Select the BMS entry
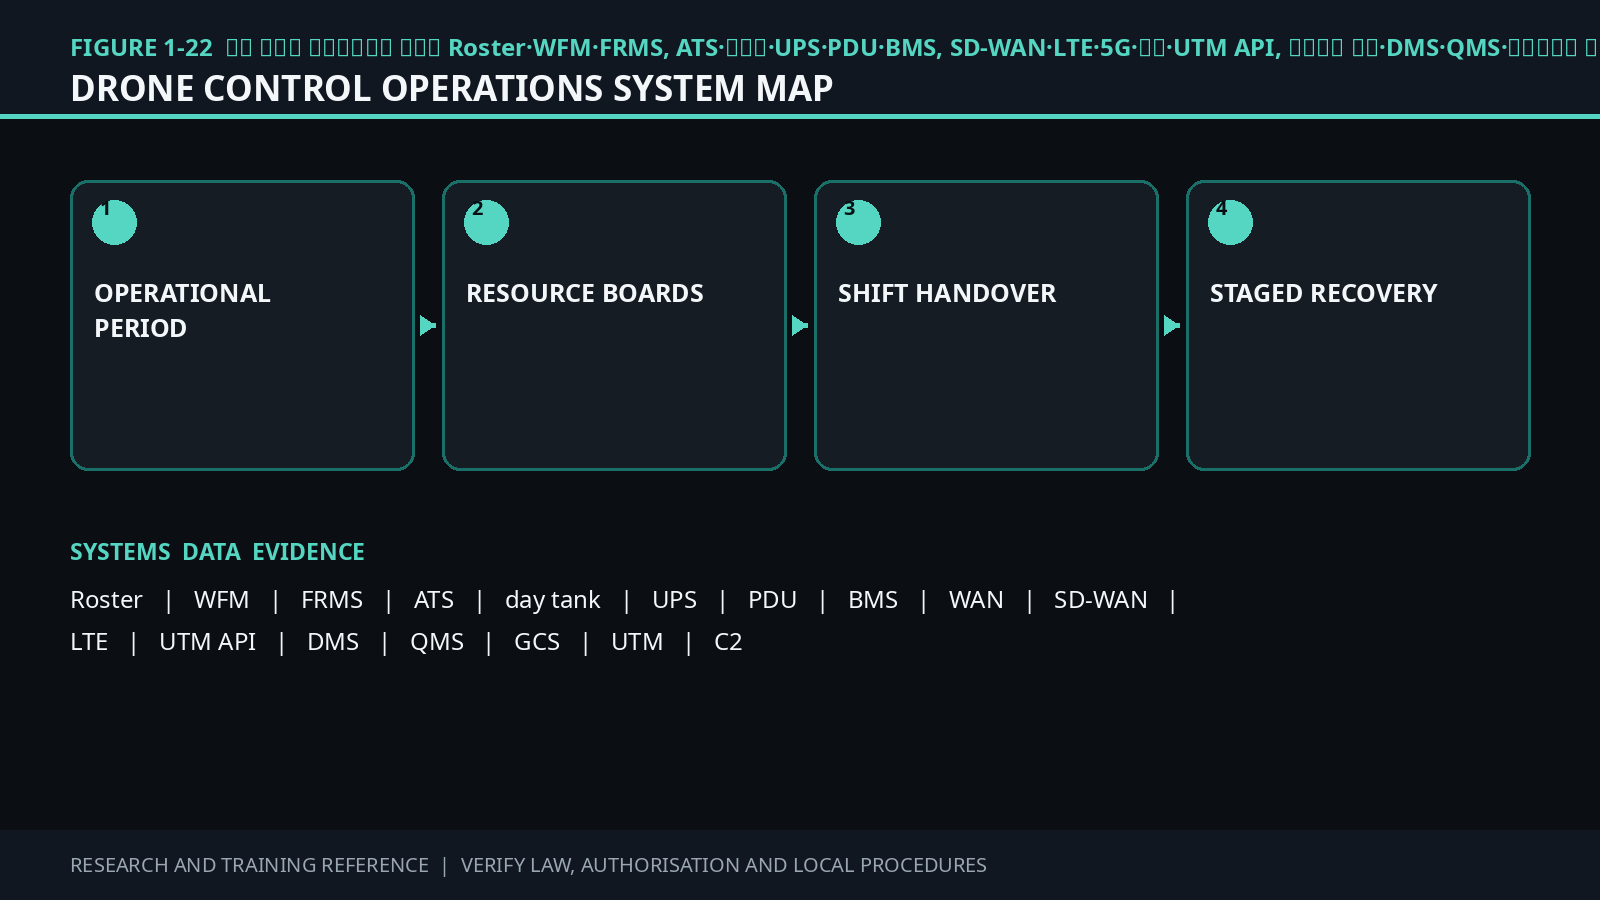1600x900 pixels. coord(873,600)
